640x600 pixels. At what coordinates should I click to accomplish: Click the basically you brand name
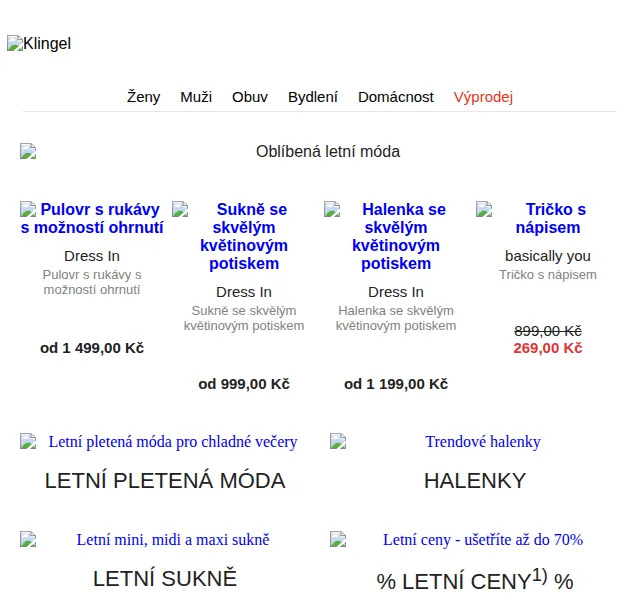pyautogui.click(x=548, y=256)
